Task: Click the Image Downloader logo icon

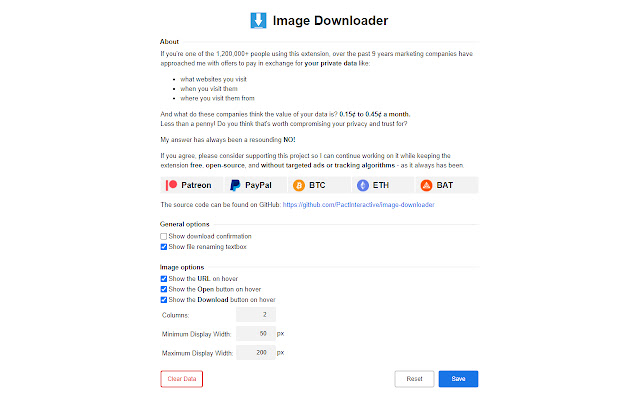Action: [258, 20]
